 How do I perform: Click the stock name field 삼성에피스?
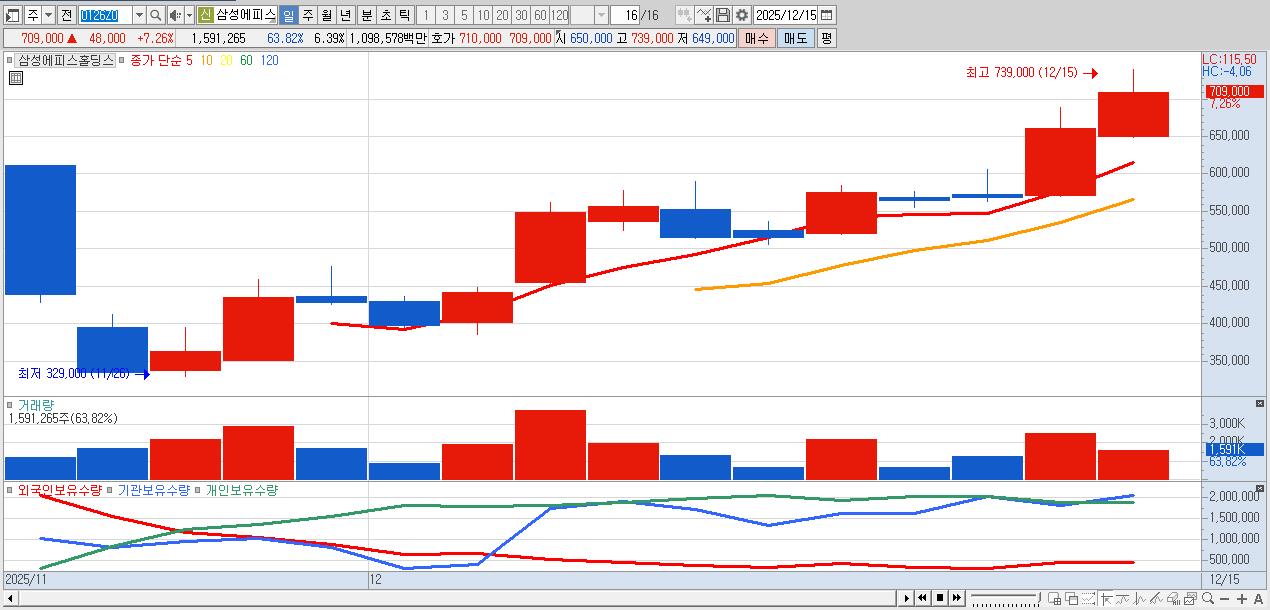[x=245, y=15]
